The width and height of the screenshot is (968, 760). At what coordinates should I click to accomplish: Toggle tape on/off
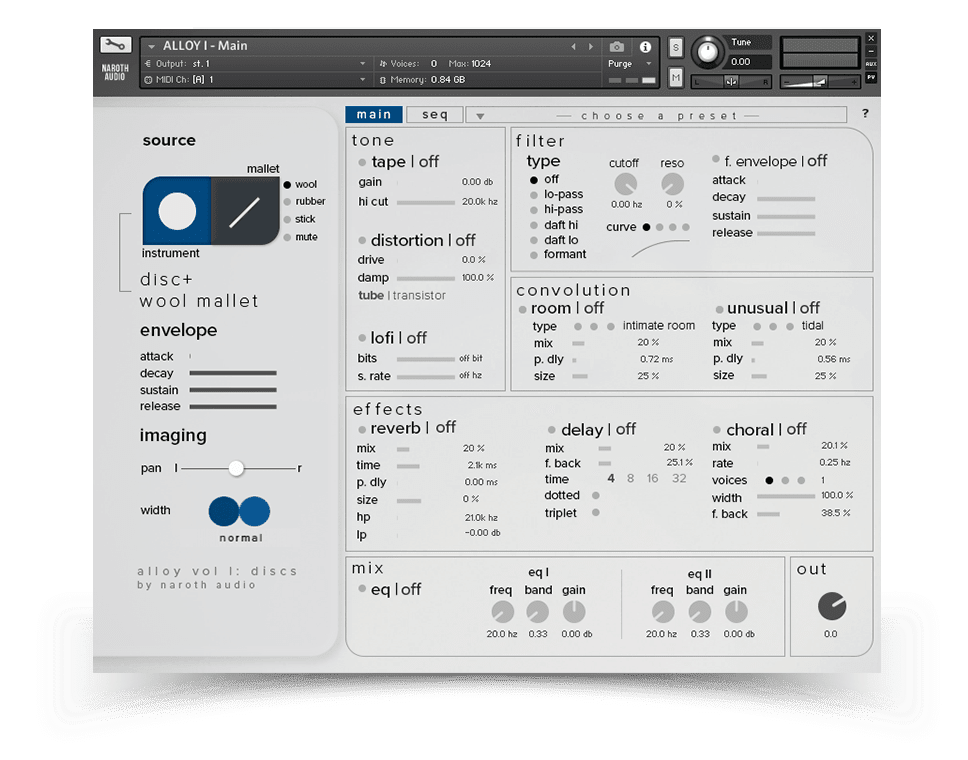tap(362, 162)
